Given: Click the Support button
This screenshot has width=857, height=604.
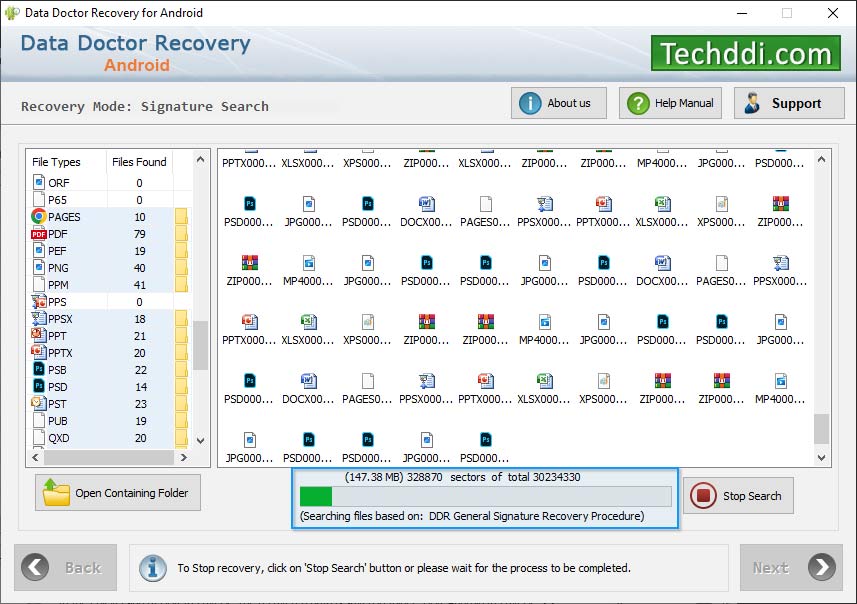Looking at the screenshot, I should [x=789, y=103].
